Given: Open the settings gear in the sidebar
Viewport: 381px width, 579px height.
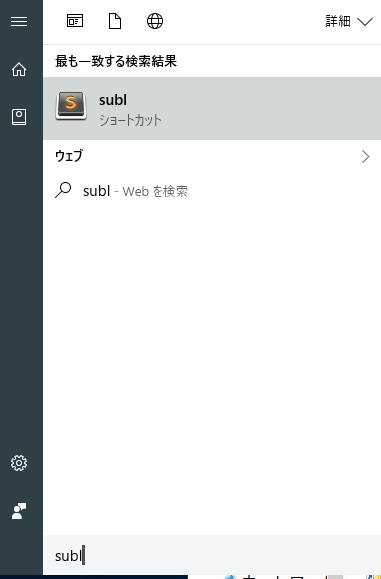Looking at the screenshot, I should (x=19, y=463).
